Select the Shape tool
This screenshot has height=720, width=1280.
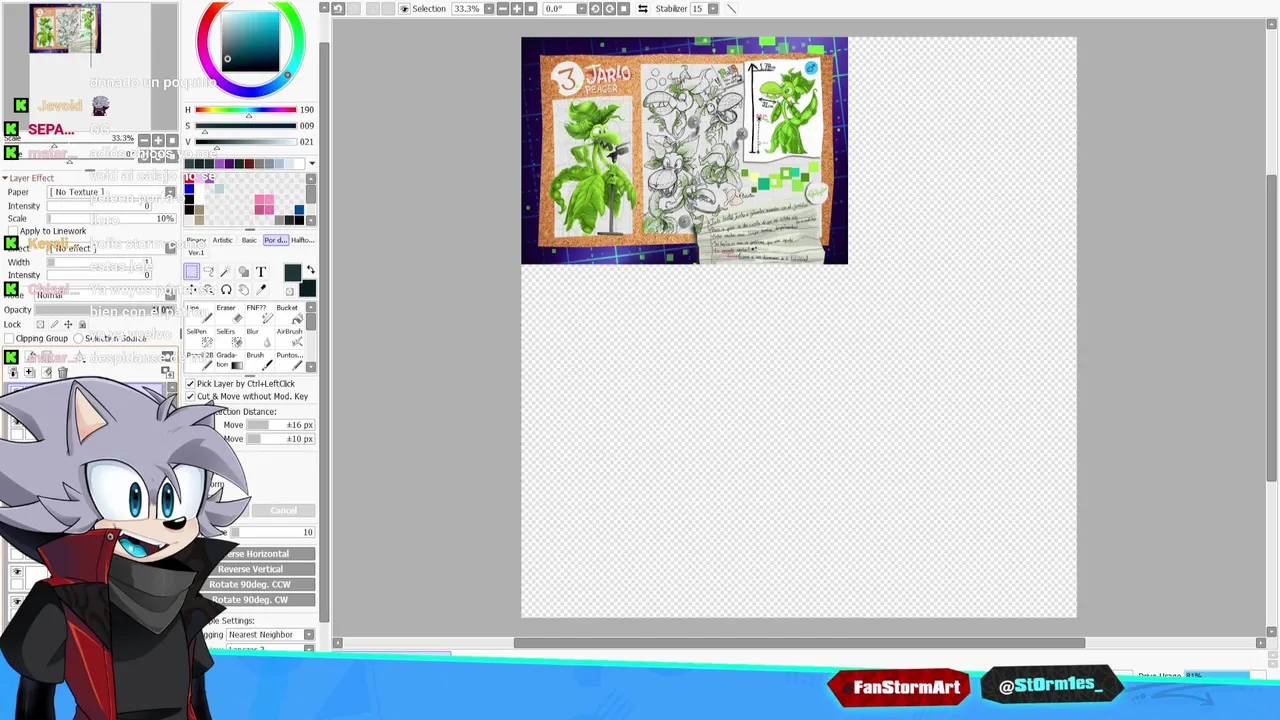point(243,271)
